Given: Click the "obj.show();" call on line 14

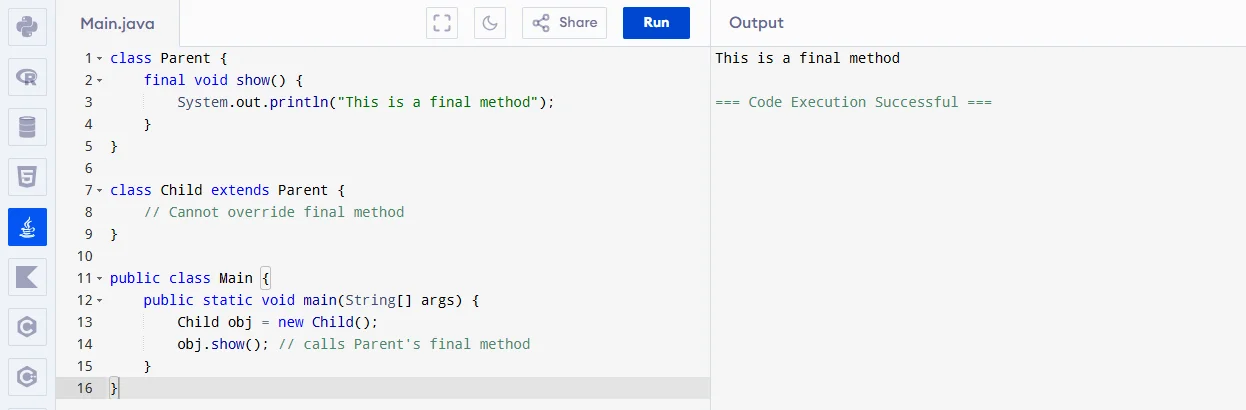Looking at the screenshot, I should point(224,344).
